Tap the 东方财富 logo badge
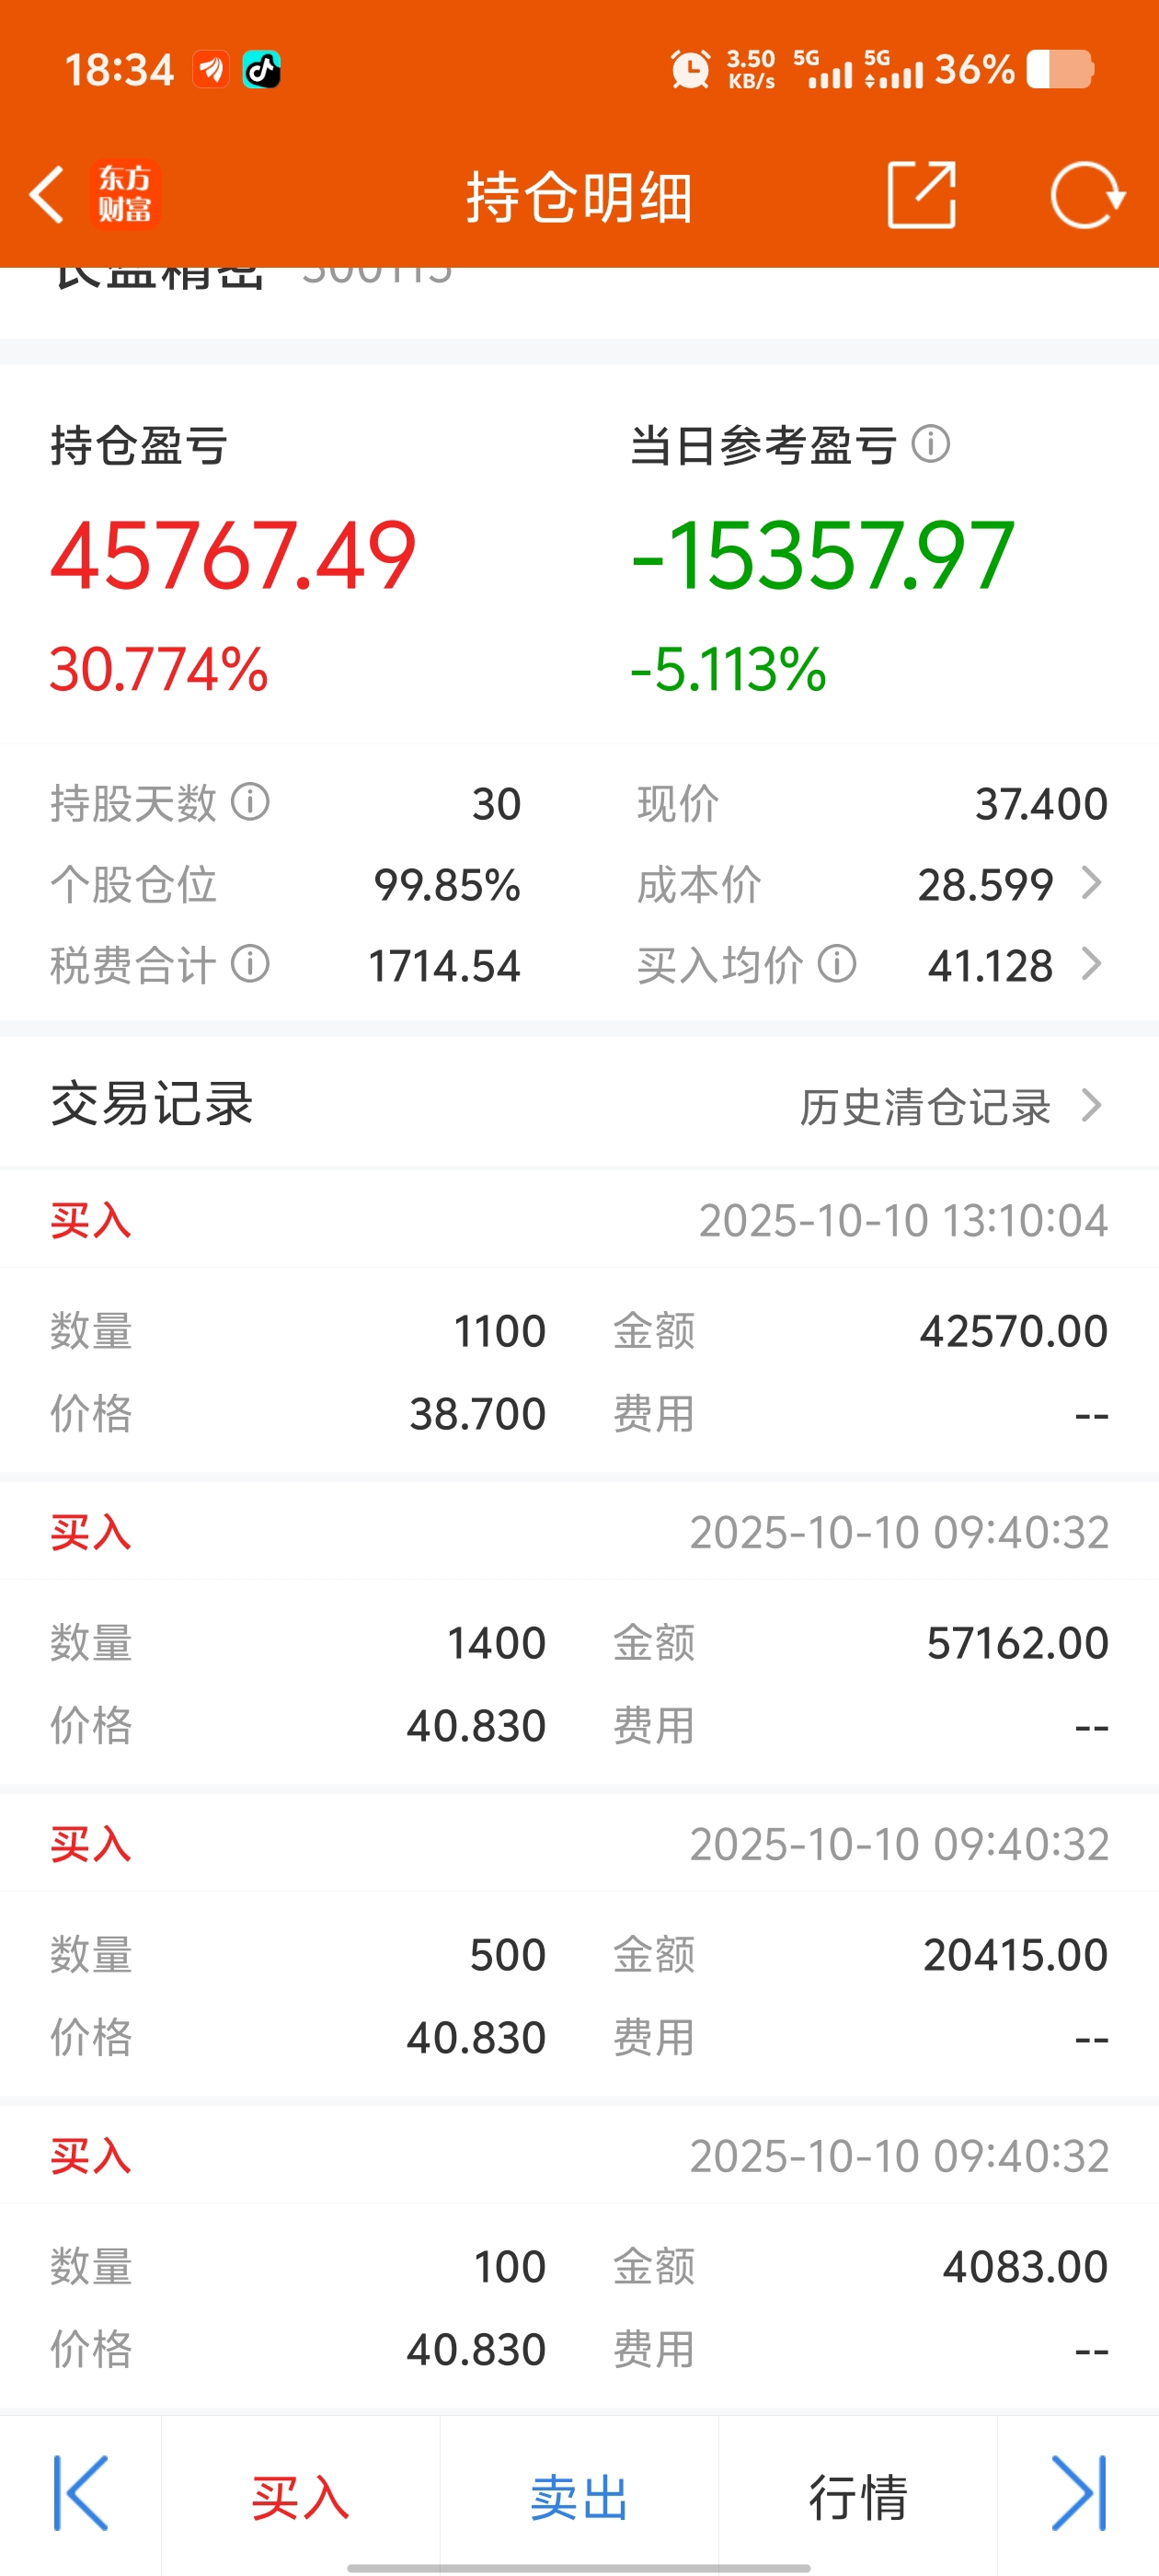 pyautogui.click(x=125, y=195)
